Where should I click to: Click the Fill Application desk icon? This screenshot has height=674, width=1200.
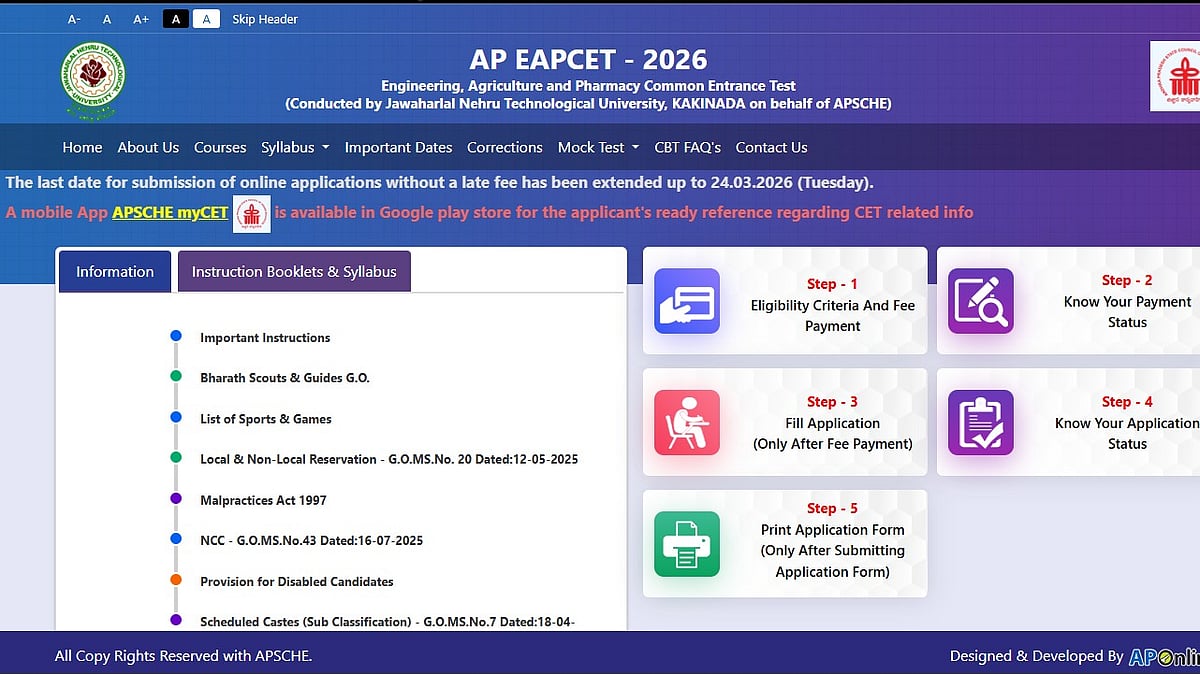coord(686,422)
